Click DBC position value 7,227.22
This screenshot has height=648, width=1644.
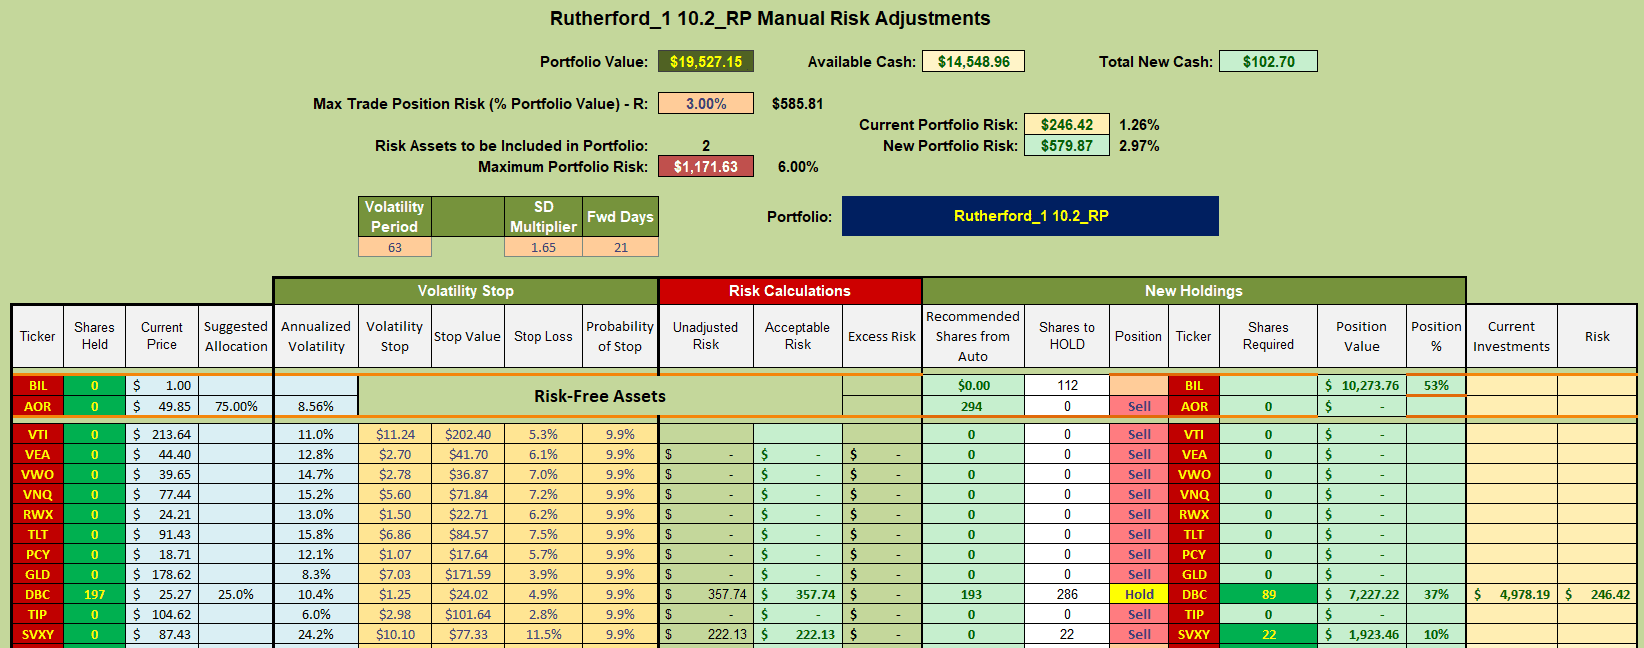(x=1361, y=594)
